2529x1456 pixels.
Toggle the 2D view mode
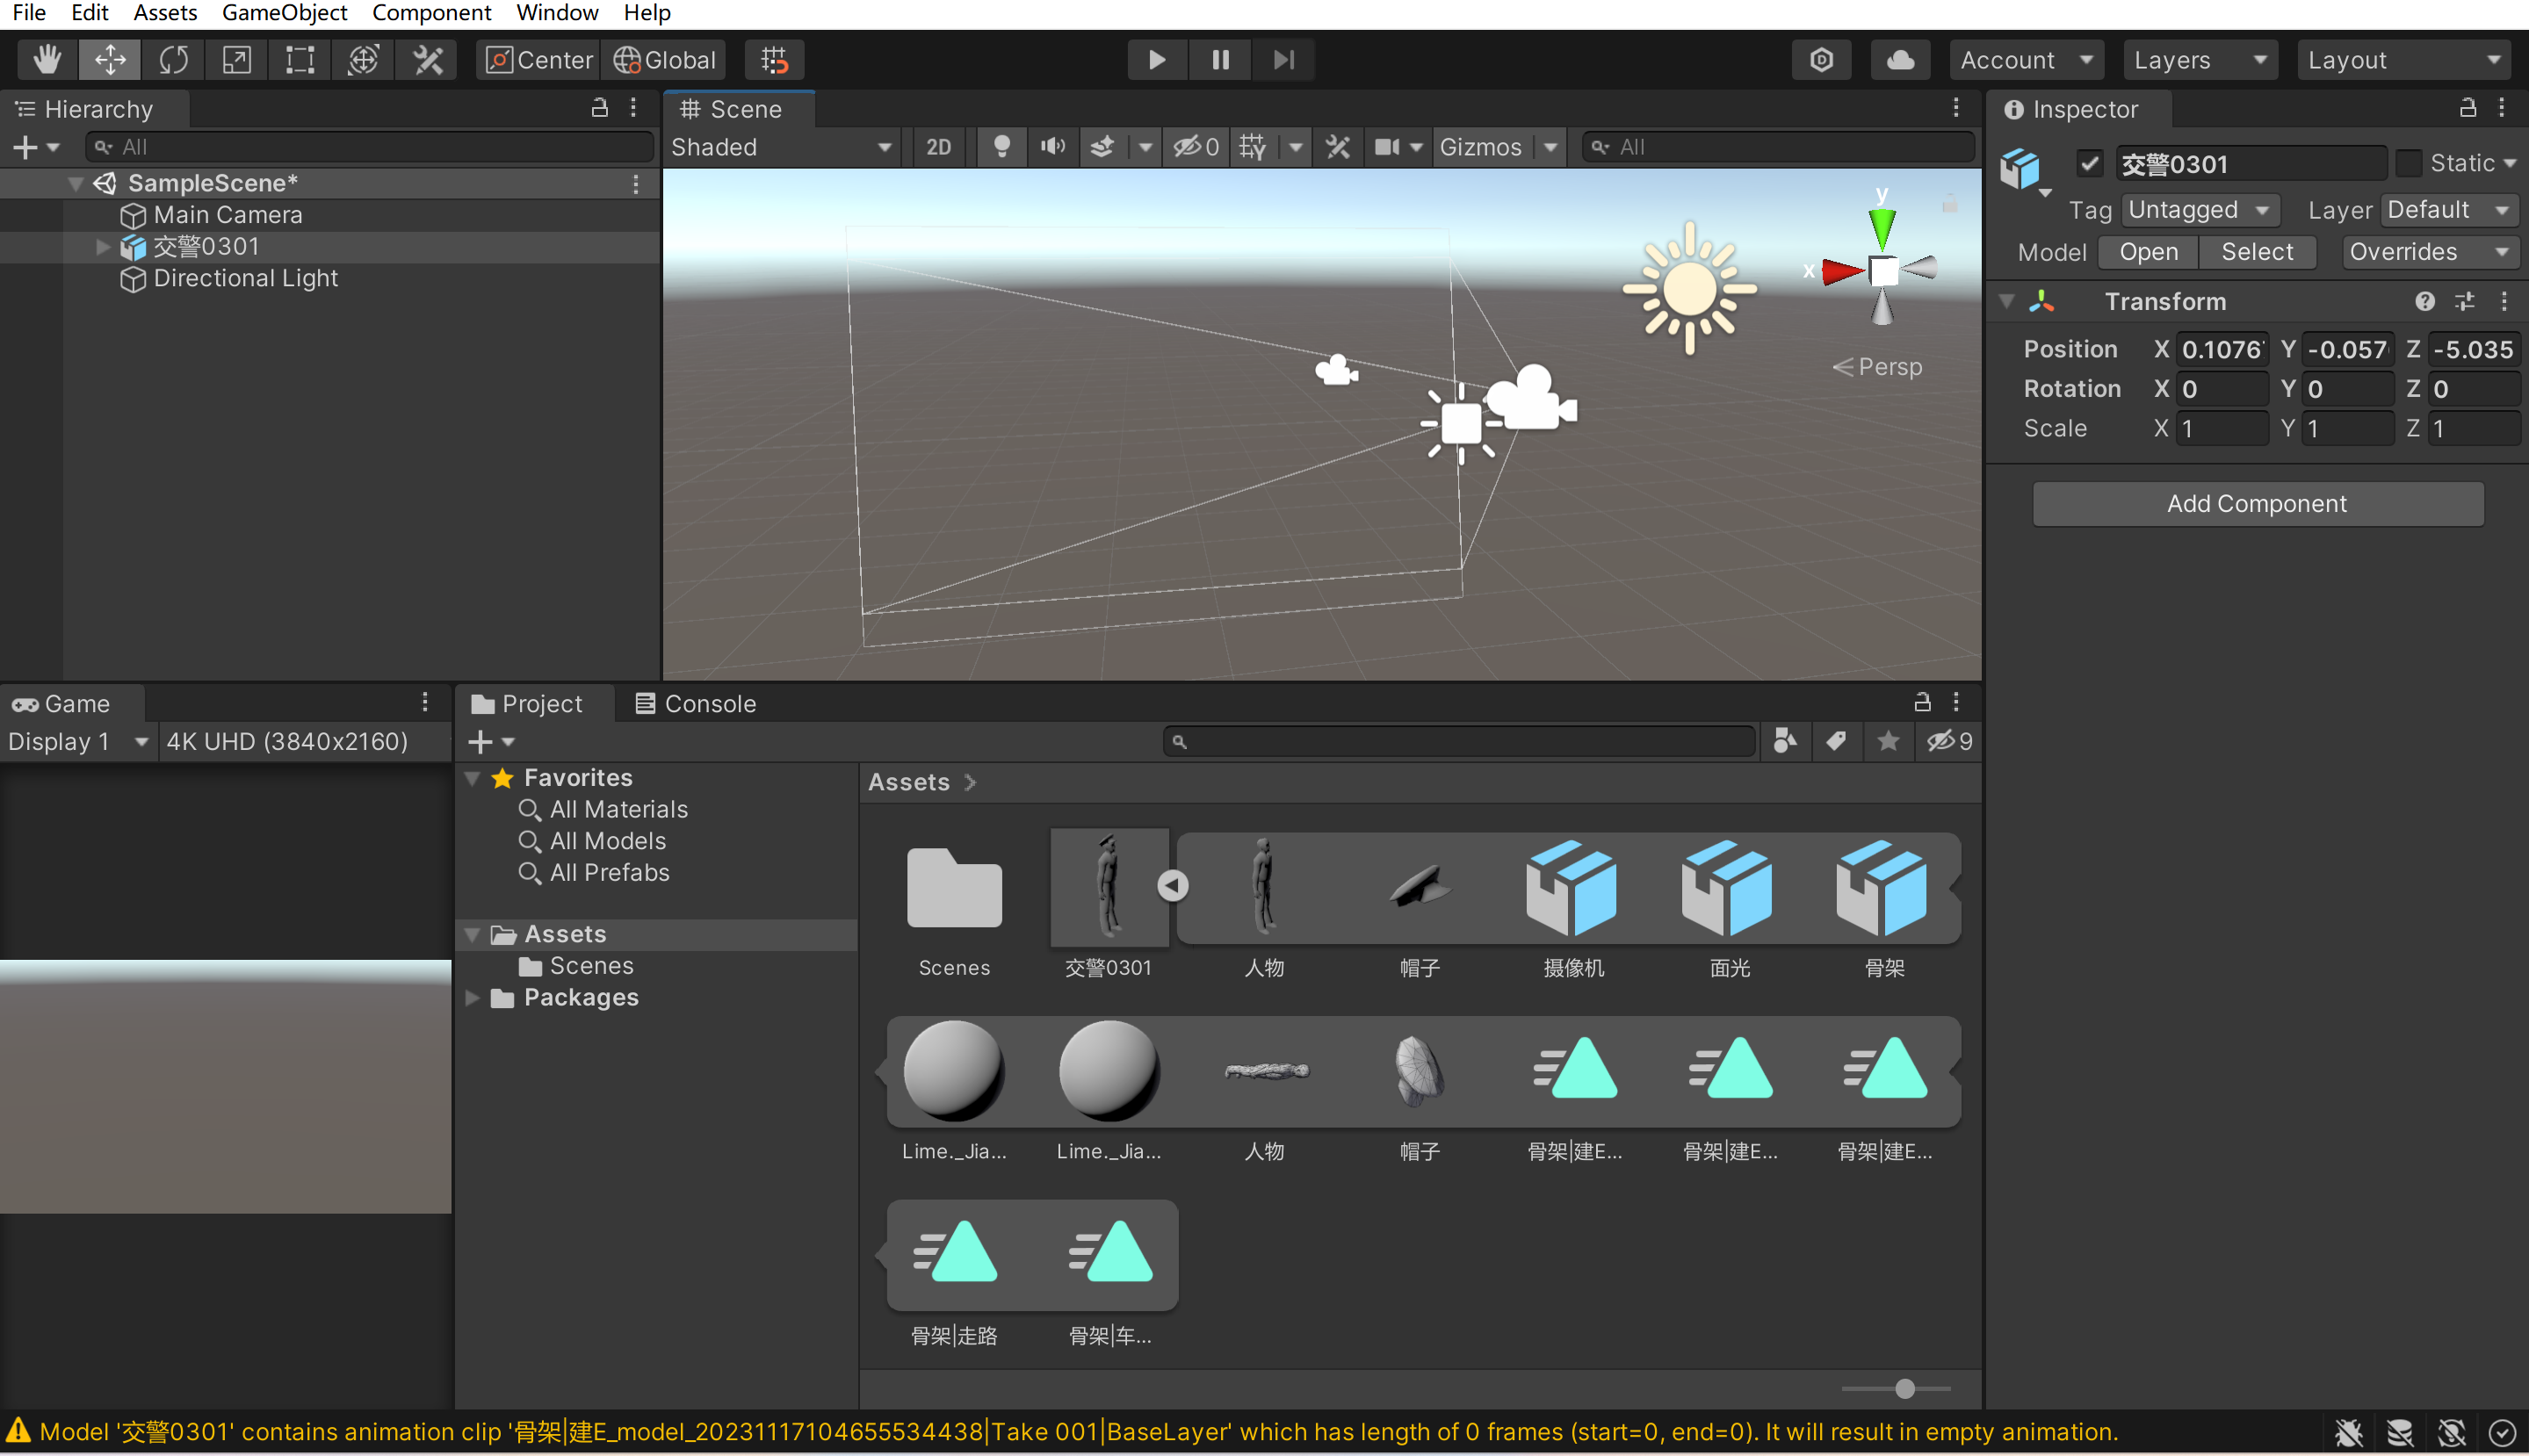tap(938, 147)
